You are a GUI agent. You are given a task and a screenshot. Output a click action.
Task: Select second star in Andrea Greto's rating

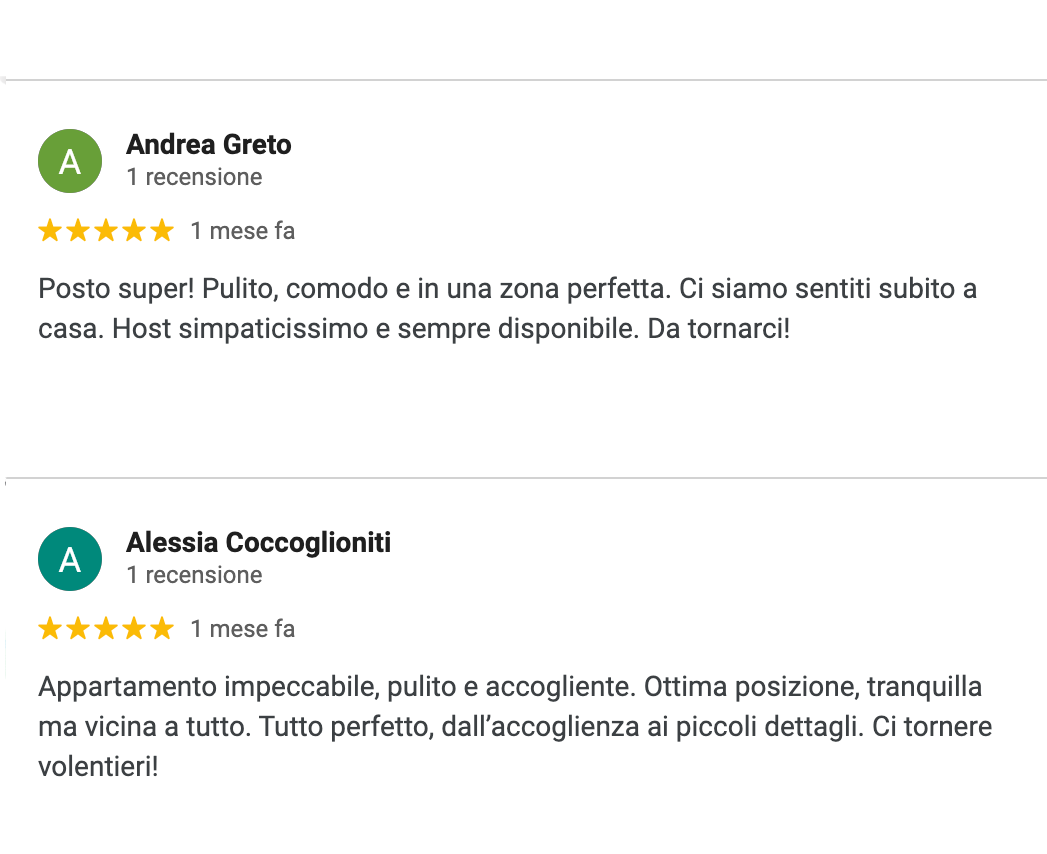coord(77,231)
